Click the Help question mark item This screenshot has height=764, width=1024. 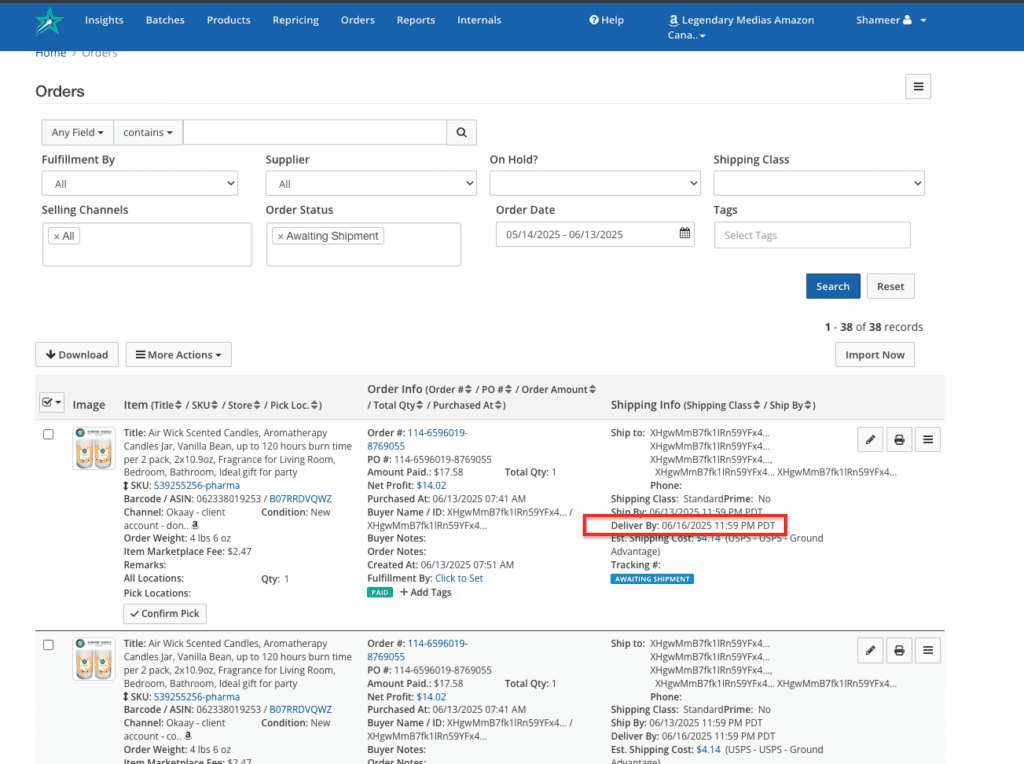pyautogui.click(x=607, y=20)
